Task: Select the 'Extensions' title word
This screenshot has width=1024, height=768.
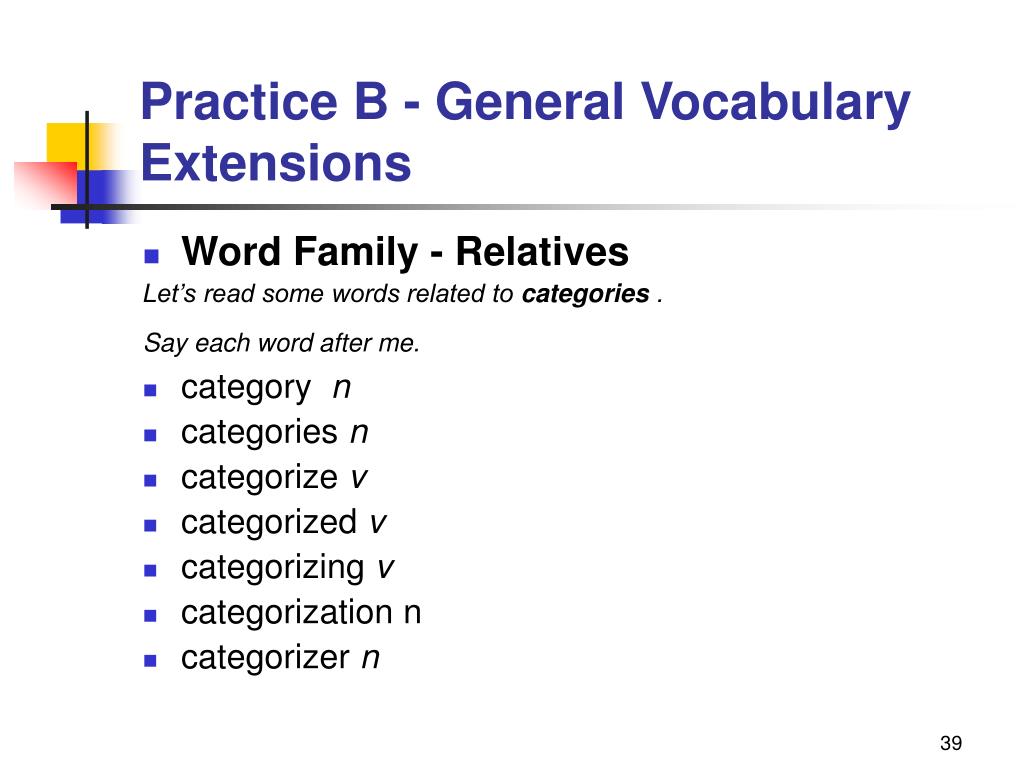Action: point(276,163)
